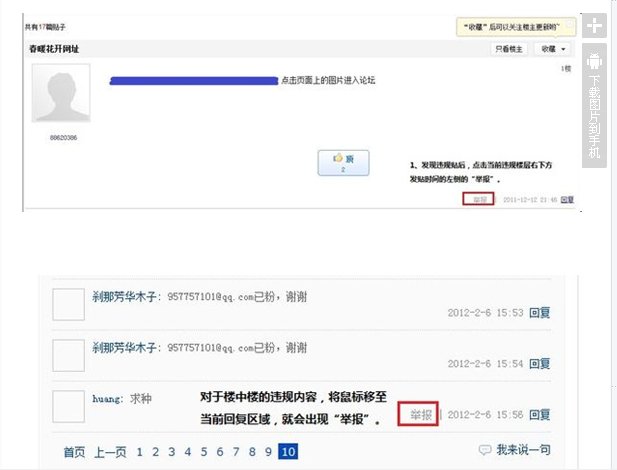The width and height of the screenshot is (617, 470).
Task: Go to 首页 in the pagination
Action: pyautogui.click(x=74, y=452)
